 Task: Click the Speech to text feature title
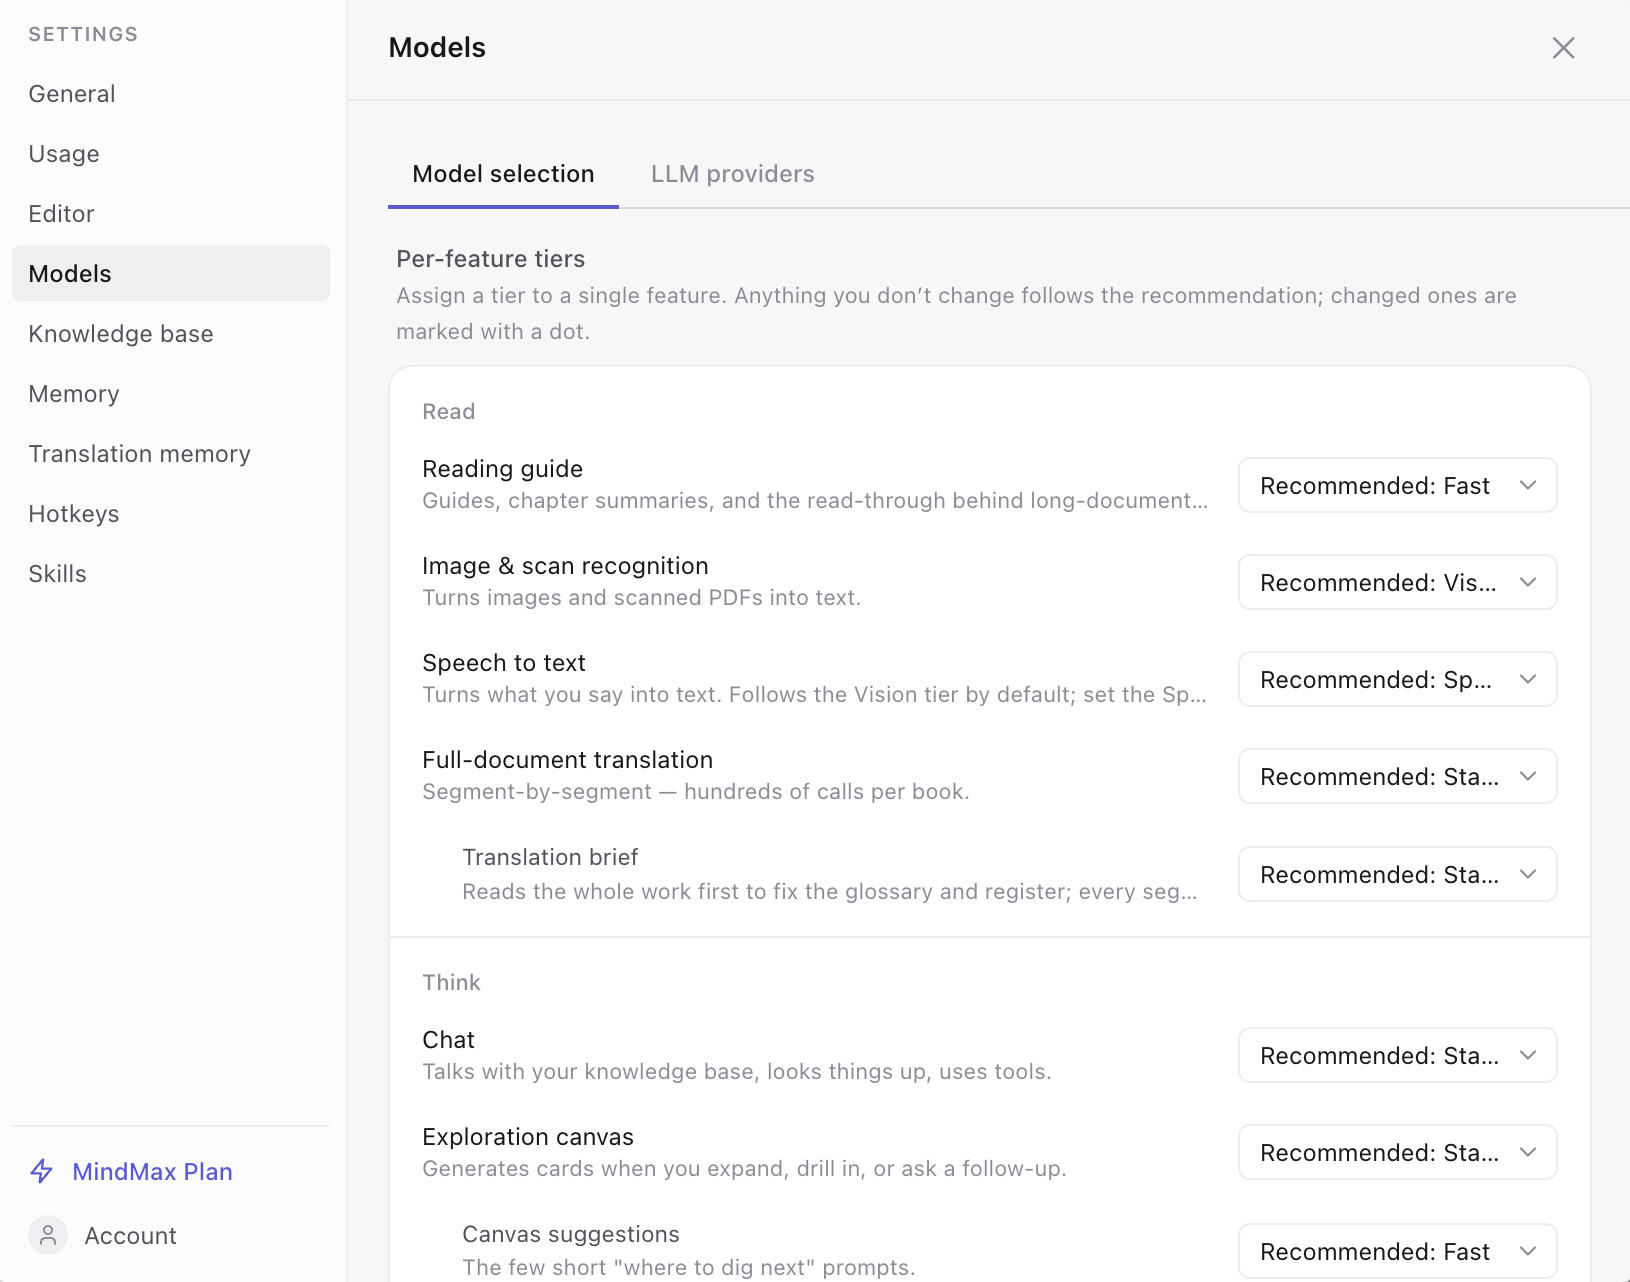click(504, 663)
